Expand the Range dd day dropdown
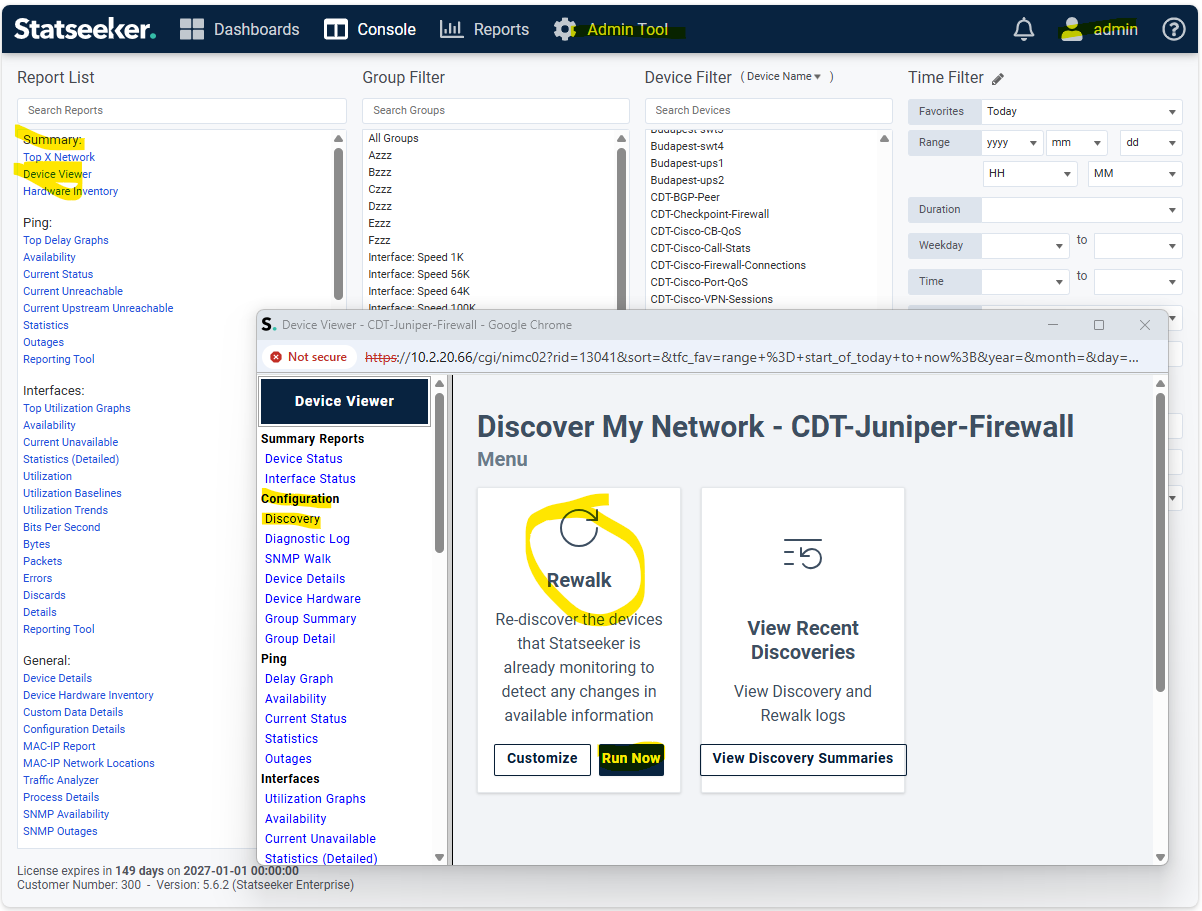1202x911 pixels. tap(1151, 143)
